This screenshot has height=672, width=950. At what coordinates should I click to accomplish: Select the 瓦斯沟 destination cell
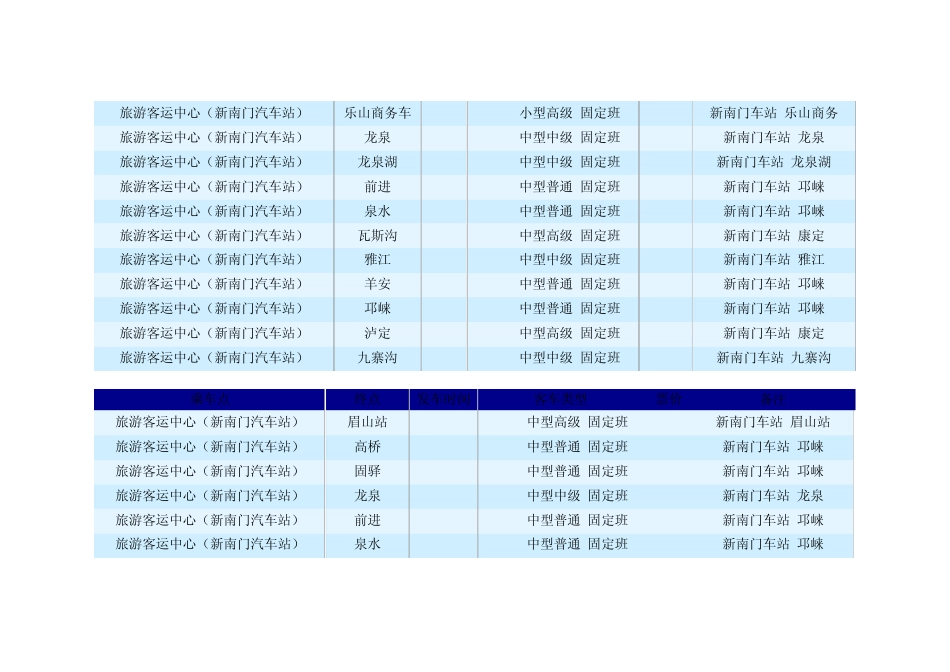[x=377, y=236]
